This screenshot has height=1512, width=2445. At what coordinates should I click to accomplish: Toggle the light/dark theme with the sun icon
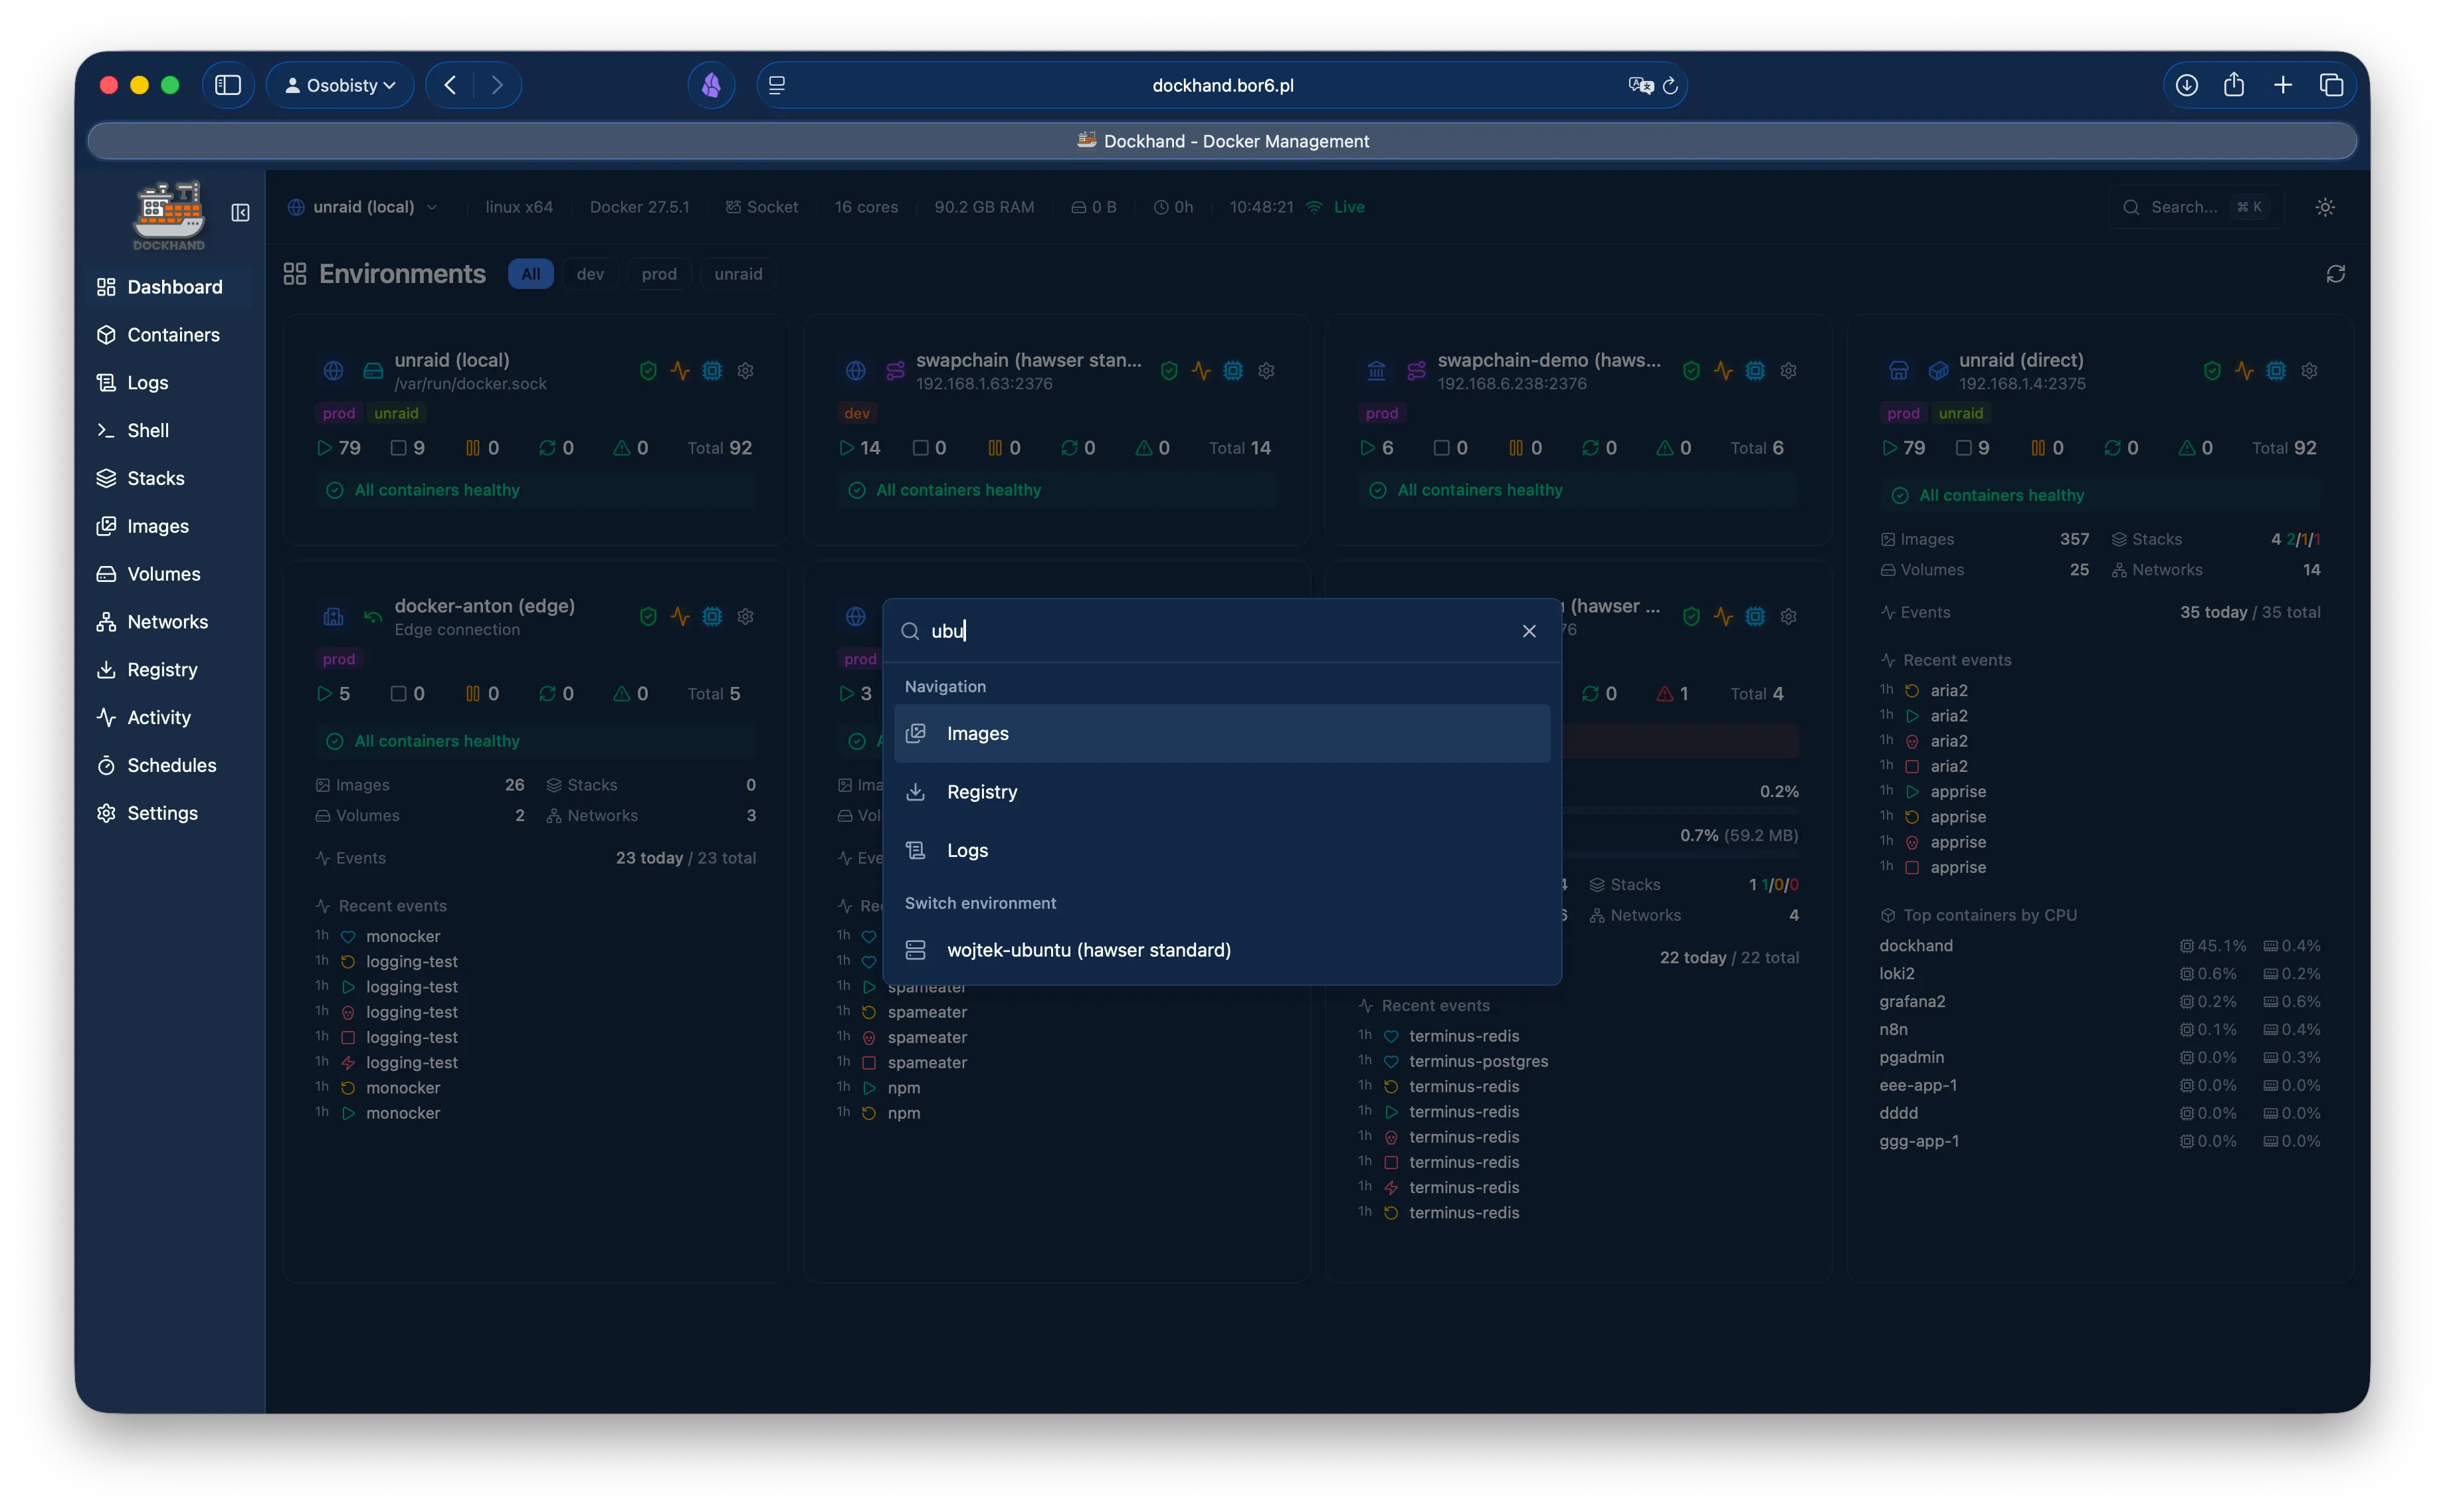(x=2324, y=206)
